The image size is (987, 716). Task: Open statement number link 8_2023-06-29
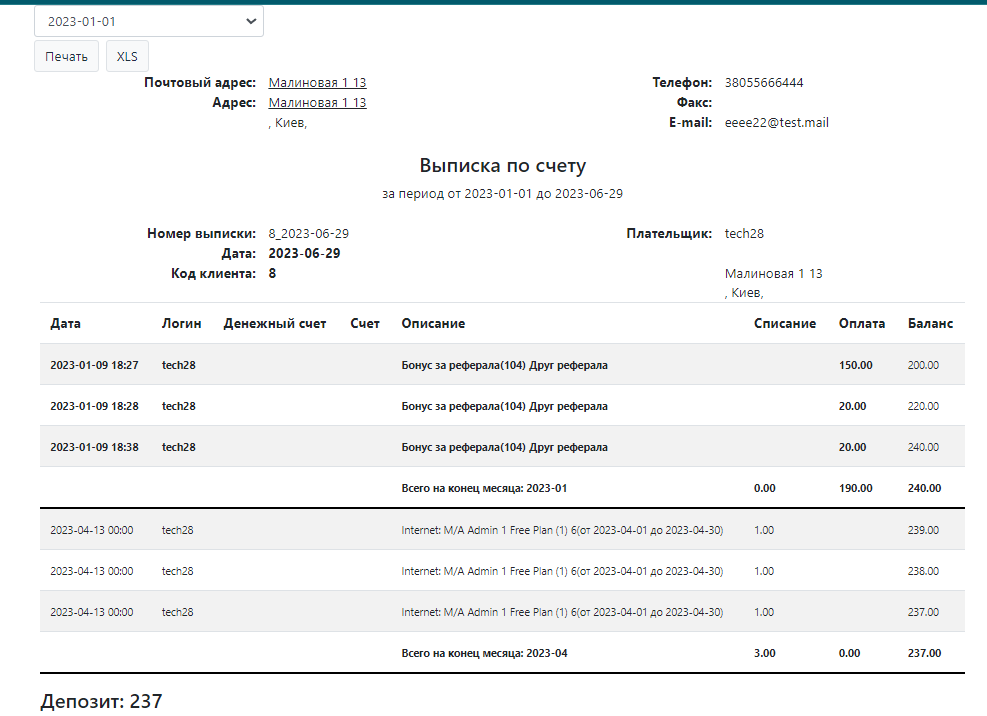pyautogui.click(x=308, y=234)
